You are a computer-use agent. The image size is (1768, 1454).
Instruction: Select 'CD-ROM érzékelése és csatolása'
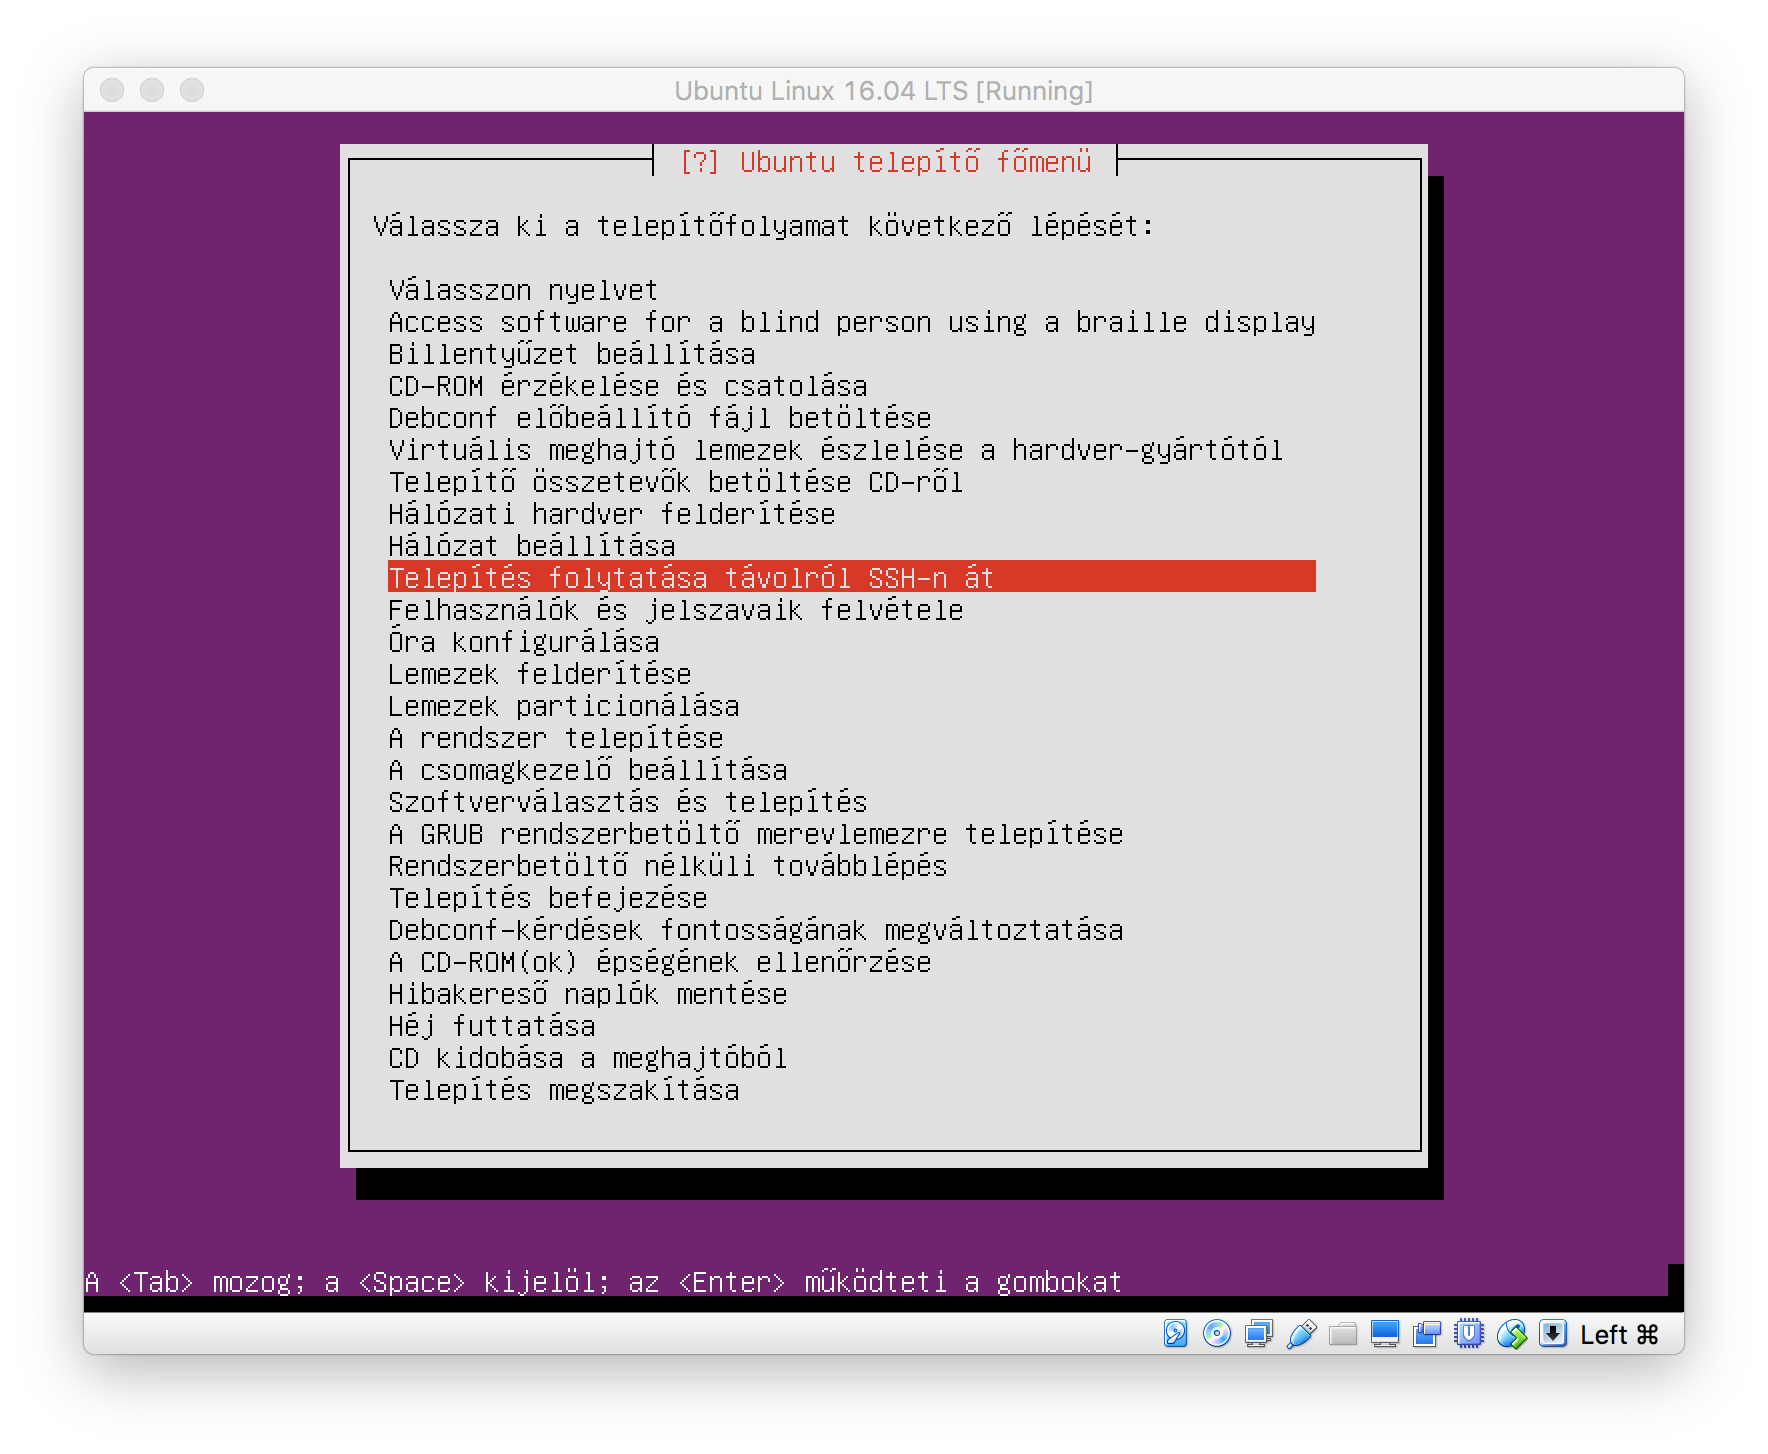point(628,386)
